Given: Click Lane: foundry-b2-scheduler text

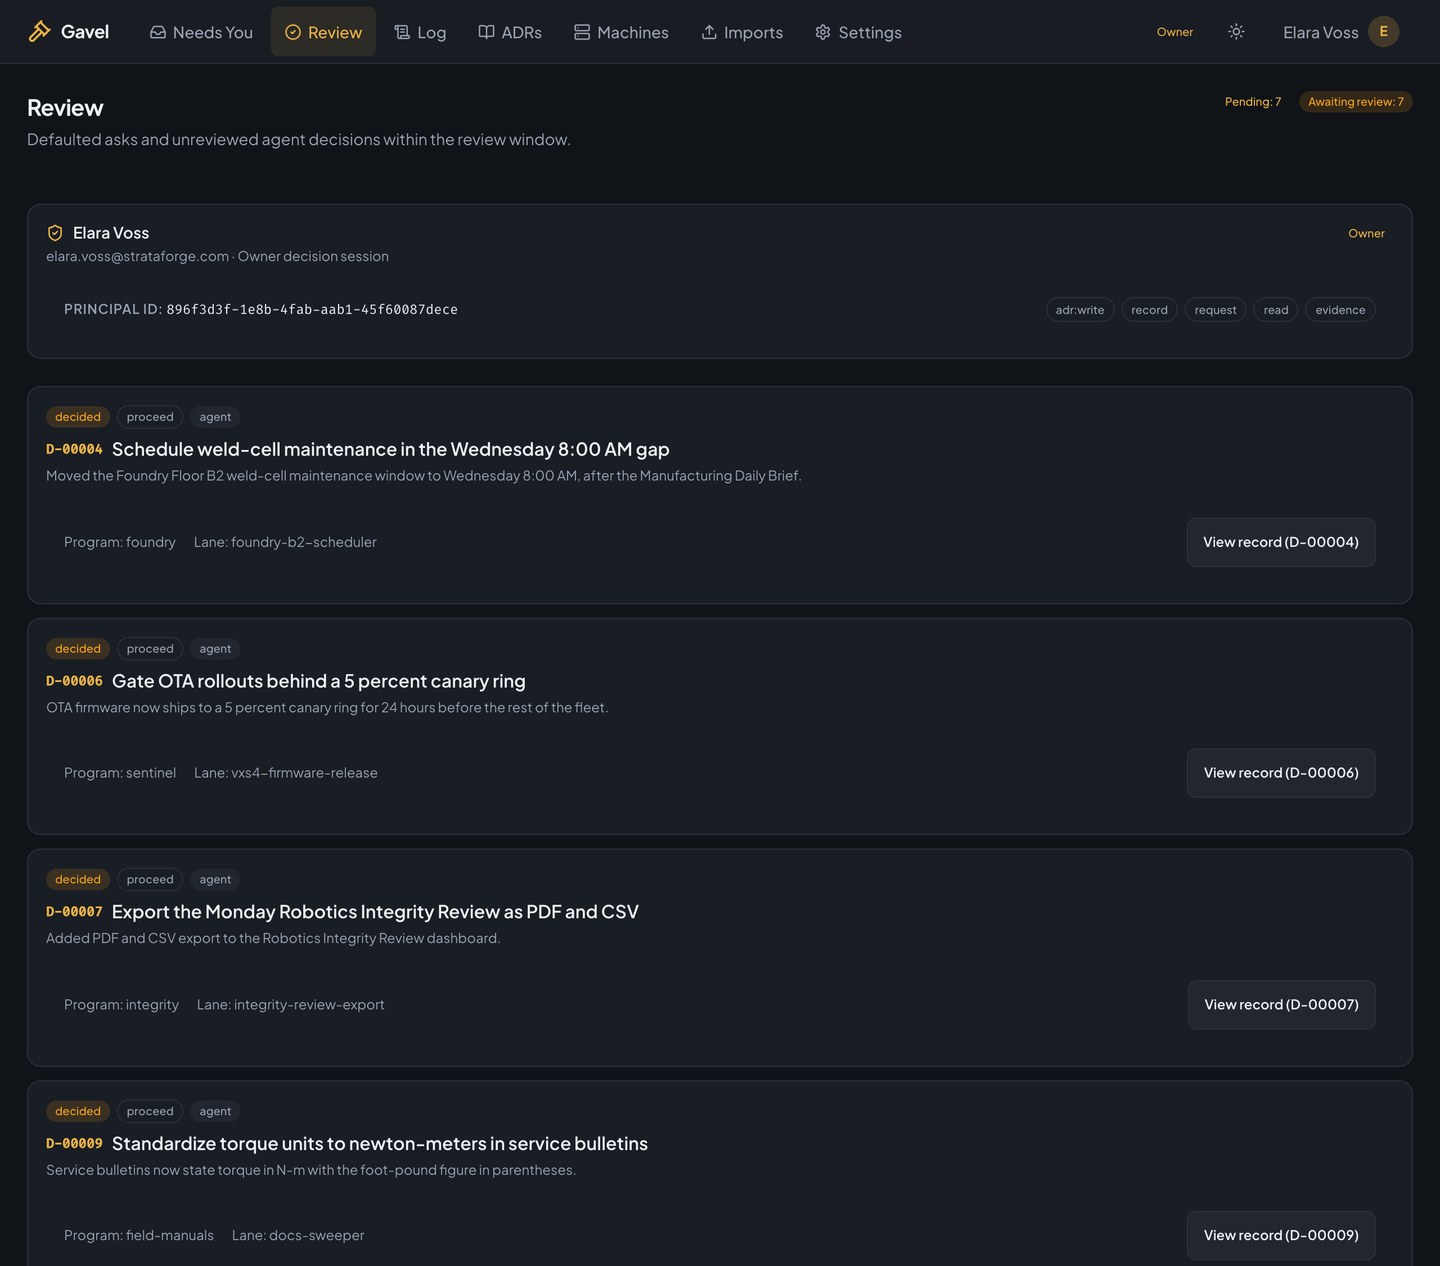Looking at the screenshot, I should [x=285, y=542].
